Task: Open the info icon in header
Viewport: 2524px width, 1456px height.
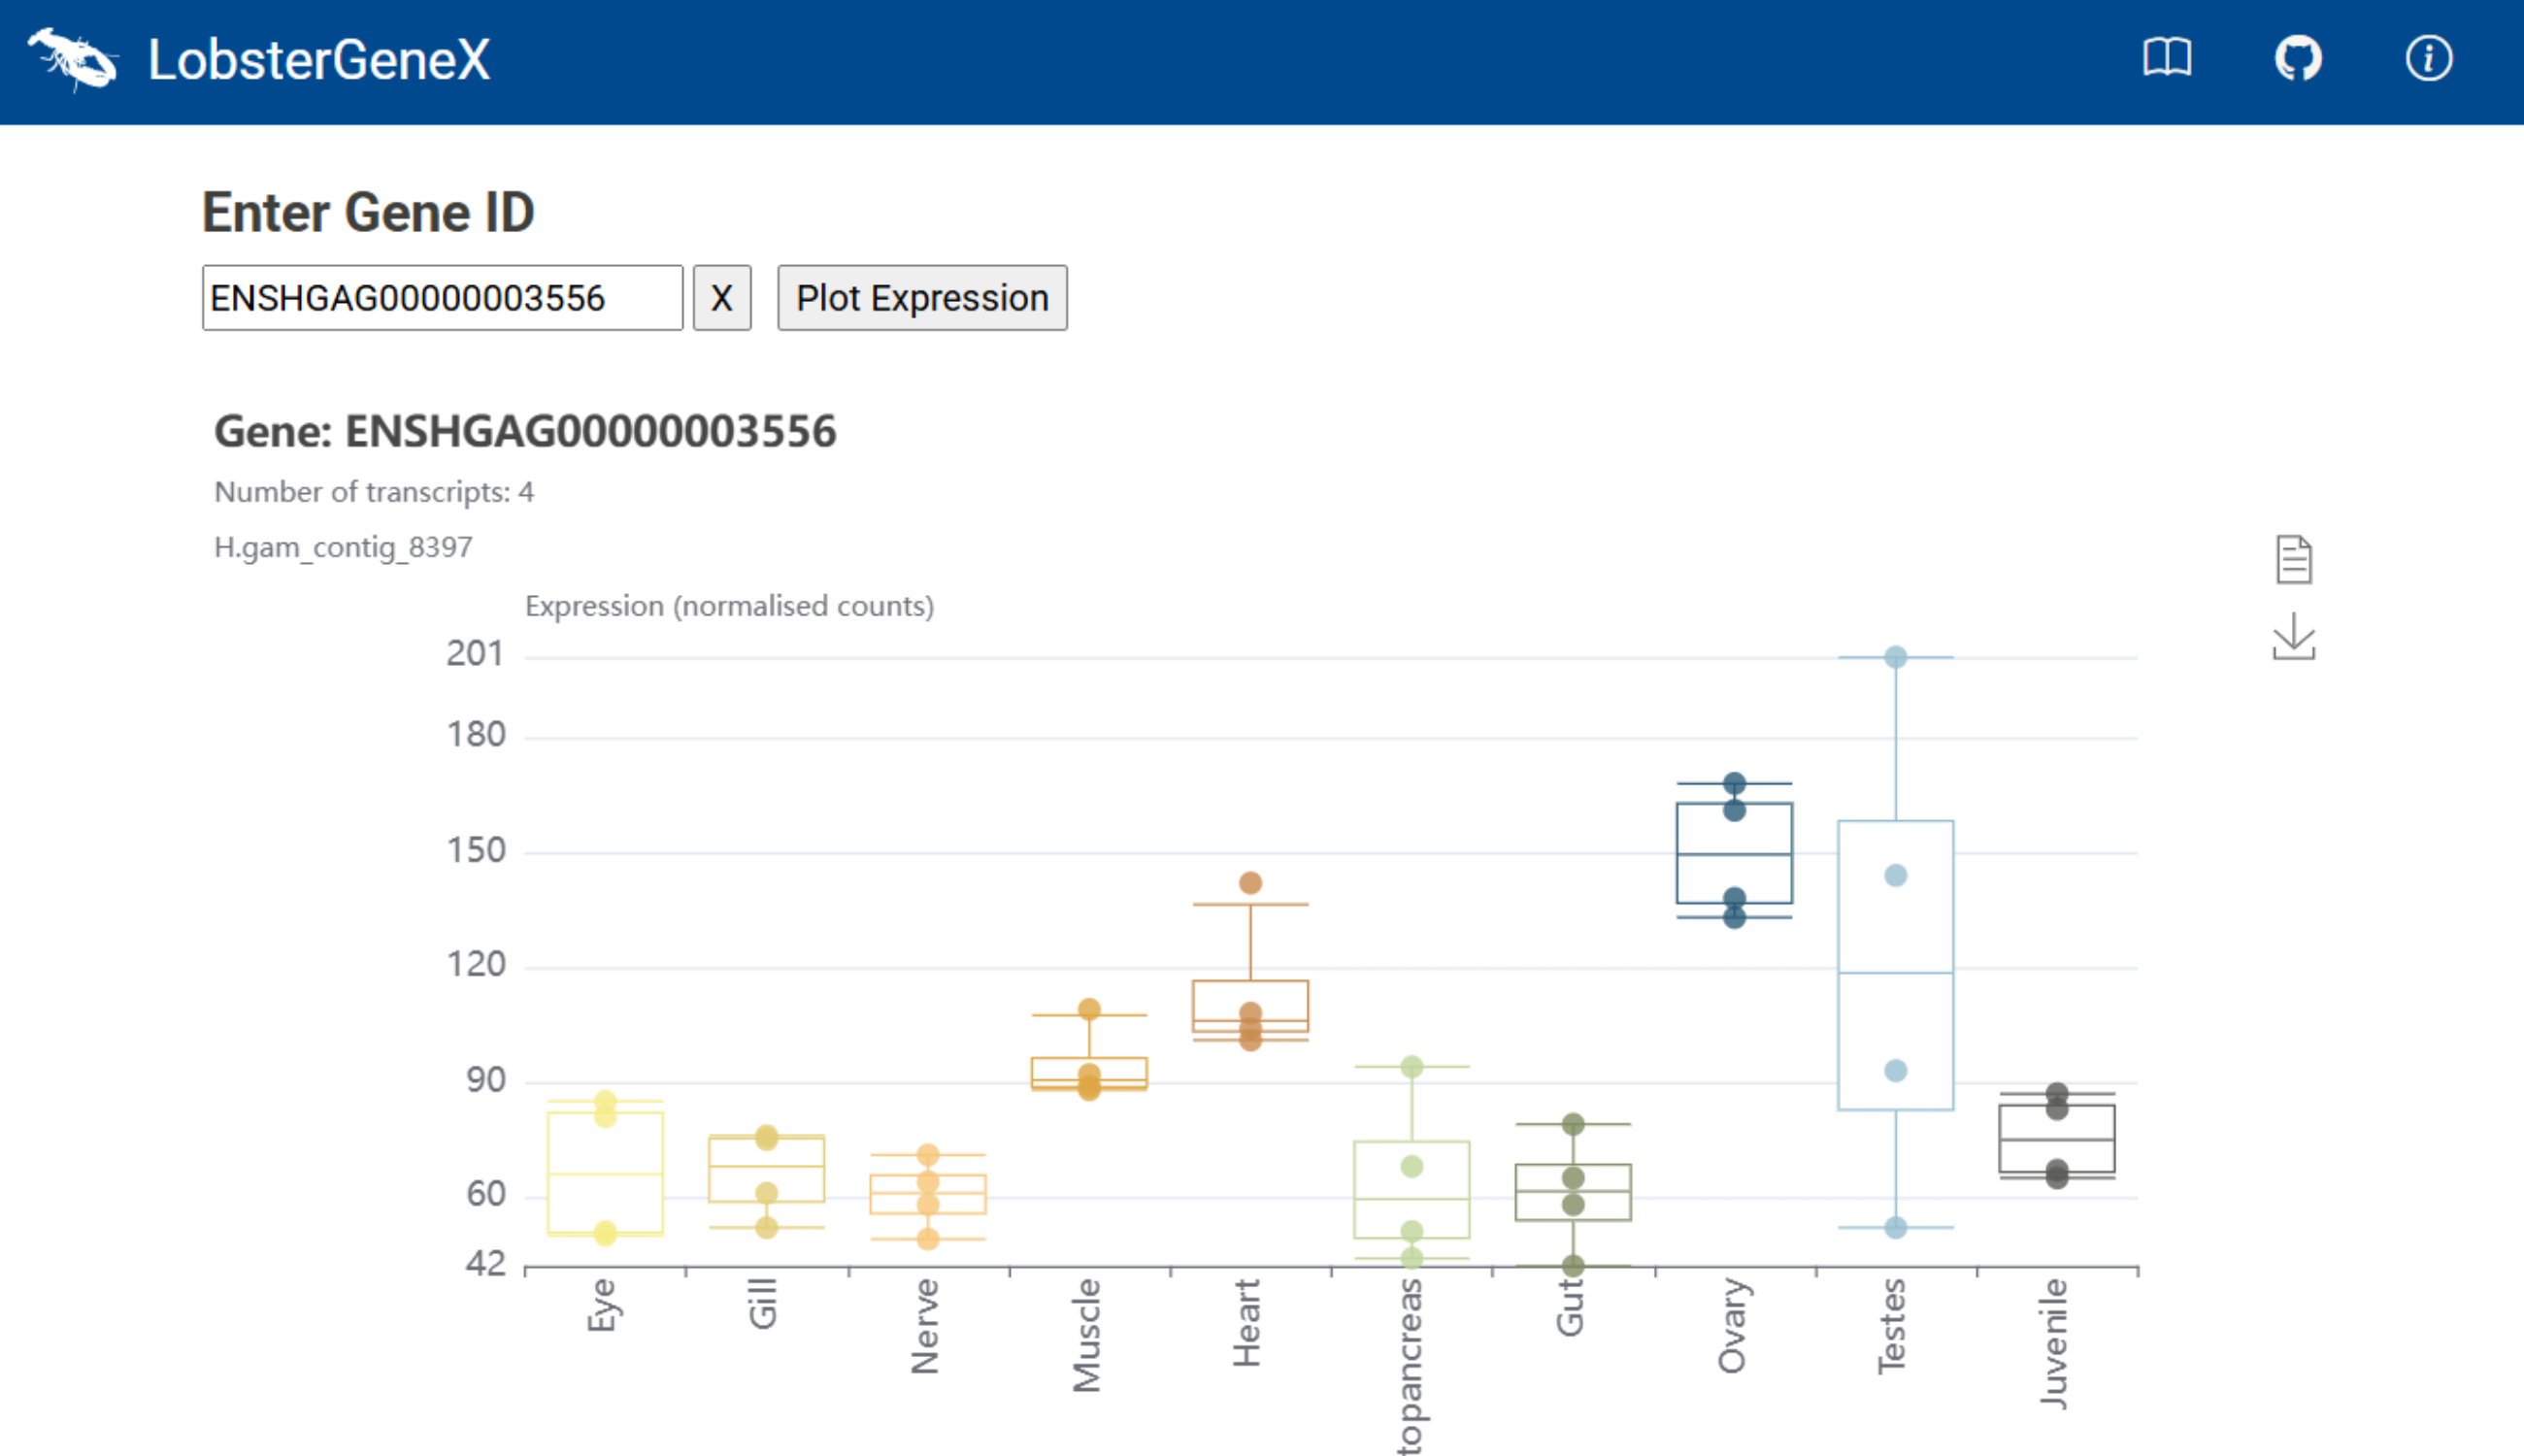Action: (2428, 58)
